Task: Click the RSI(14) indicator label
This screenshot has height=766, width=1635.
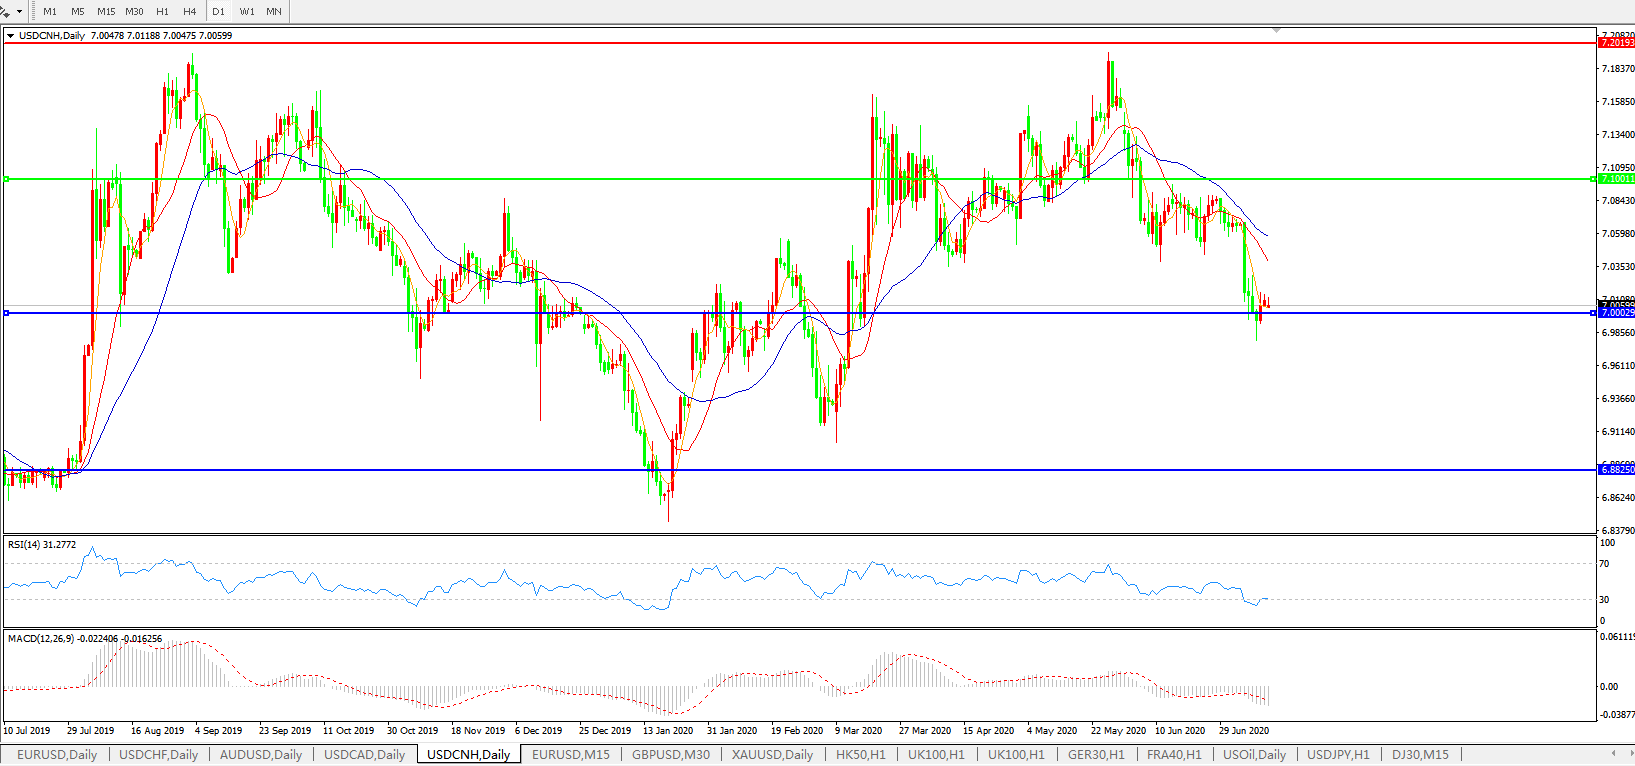Action: [x=42, y=545]
